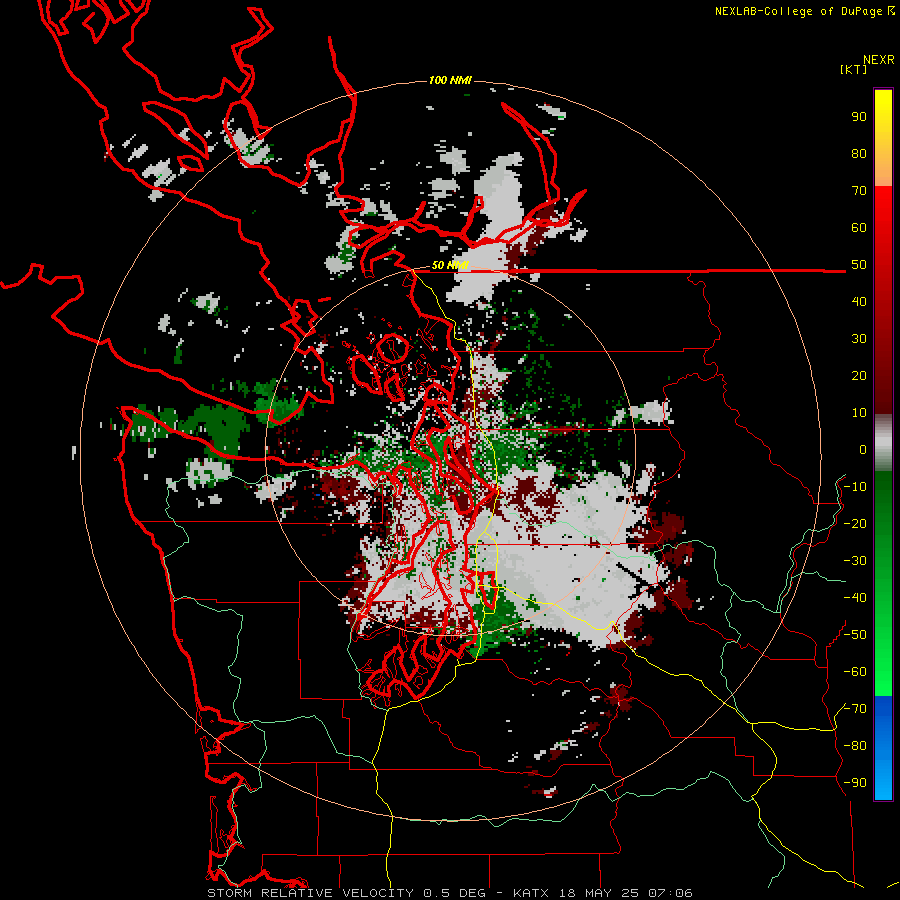Click the -30 value on velocity scale

tap(855, 561)
